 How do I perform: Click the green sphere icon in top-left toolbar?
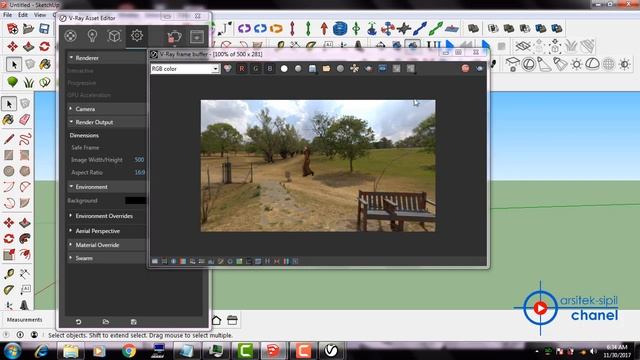pyautogui.click(x=12, y=82)
